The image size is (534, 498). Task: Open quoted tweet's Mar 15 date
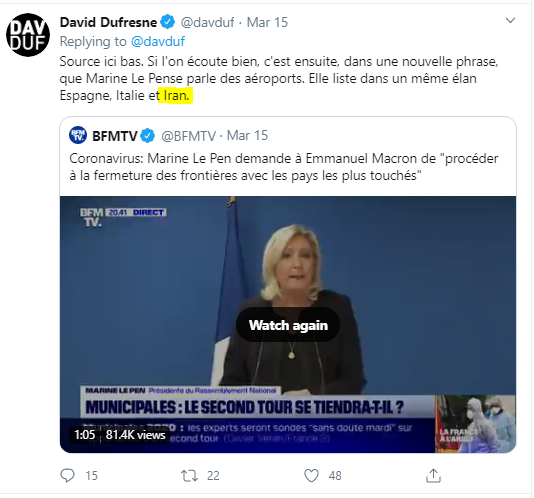tap(248, 136)
